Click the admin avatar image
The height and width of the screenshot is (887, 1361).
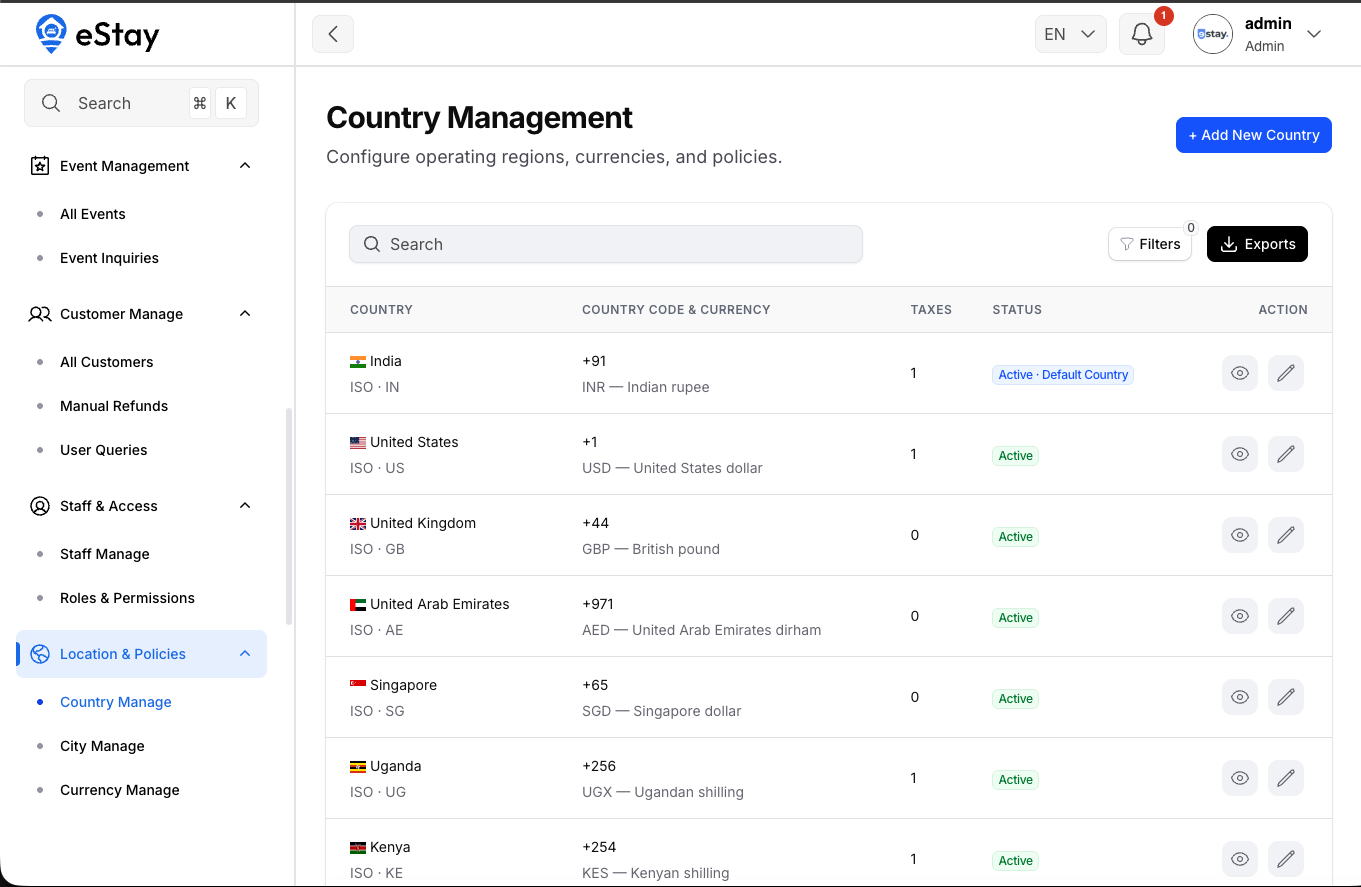pos(1213,34)
